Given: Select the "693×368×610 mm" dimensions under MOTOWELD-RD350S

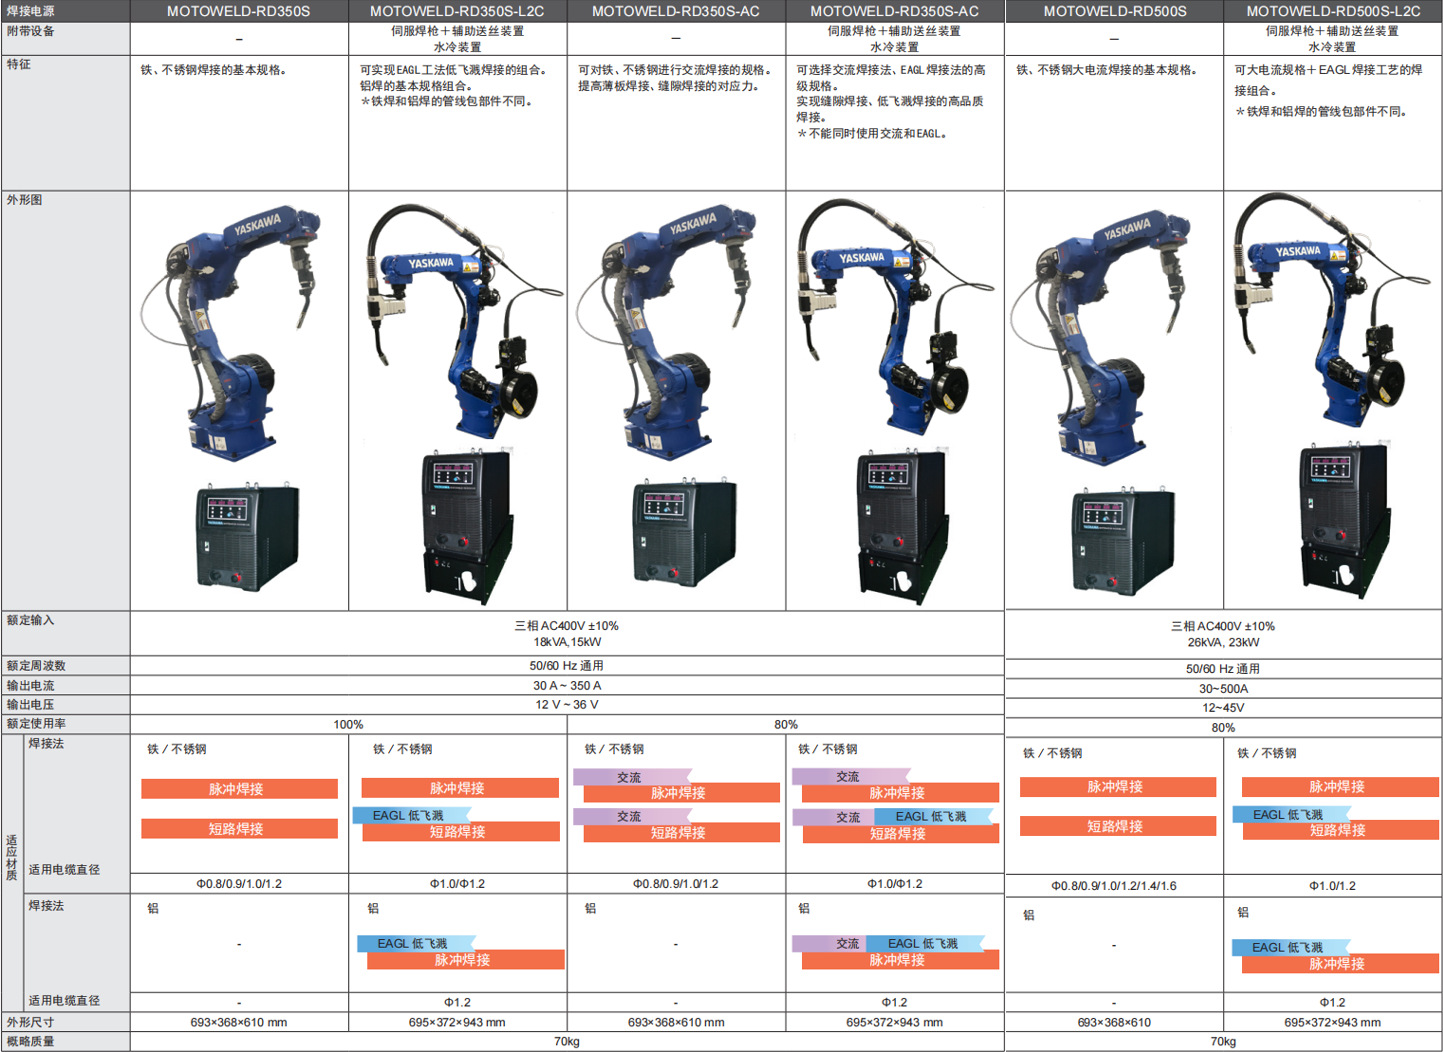Looking at the screenshot, I should pos(239,1023).
